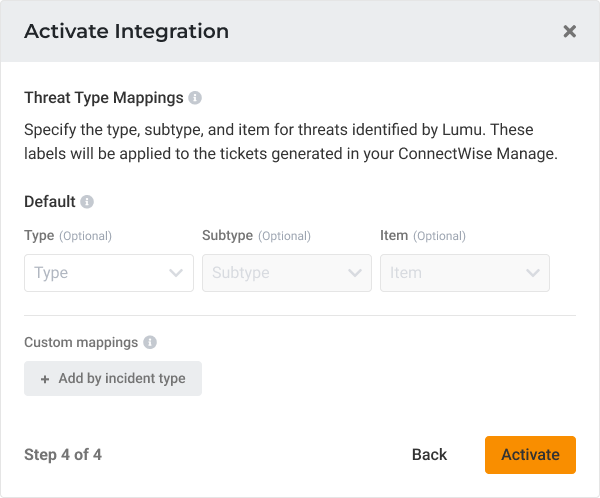
Task: Click info icon beside Threat Type Mappings
Action: [x=195, y=98]
